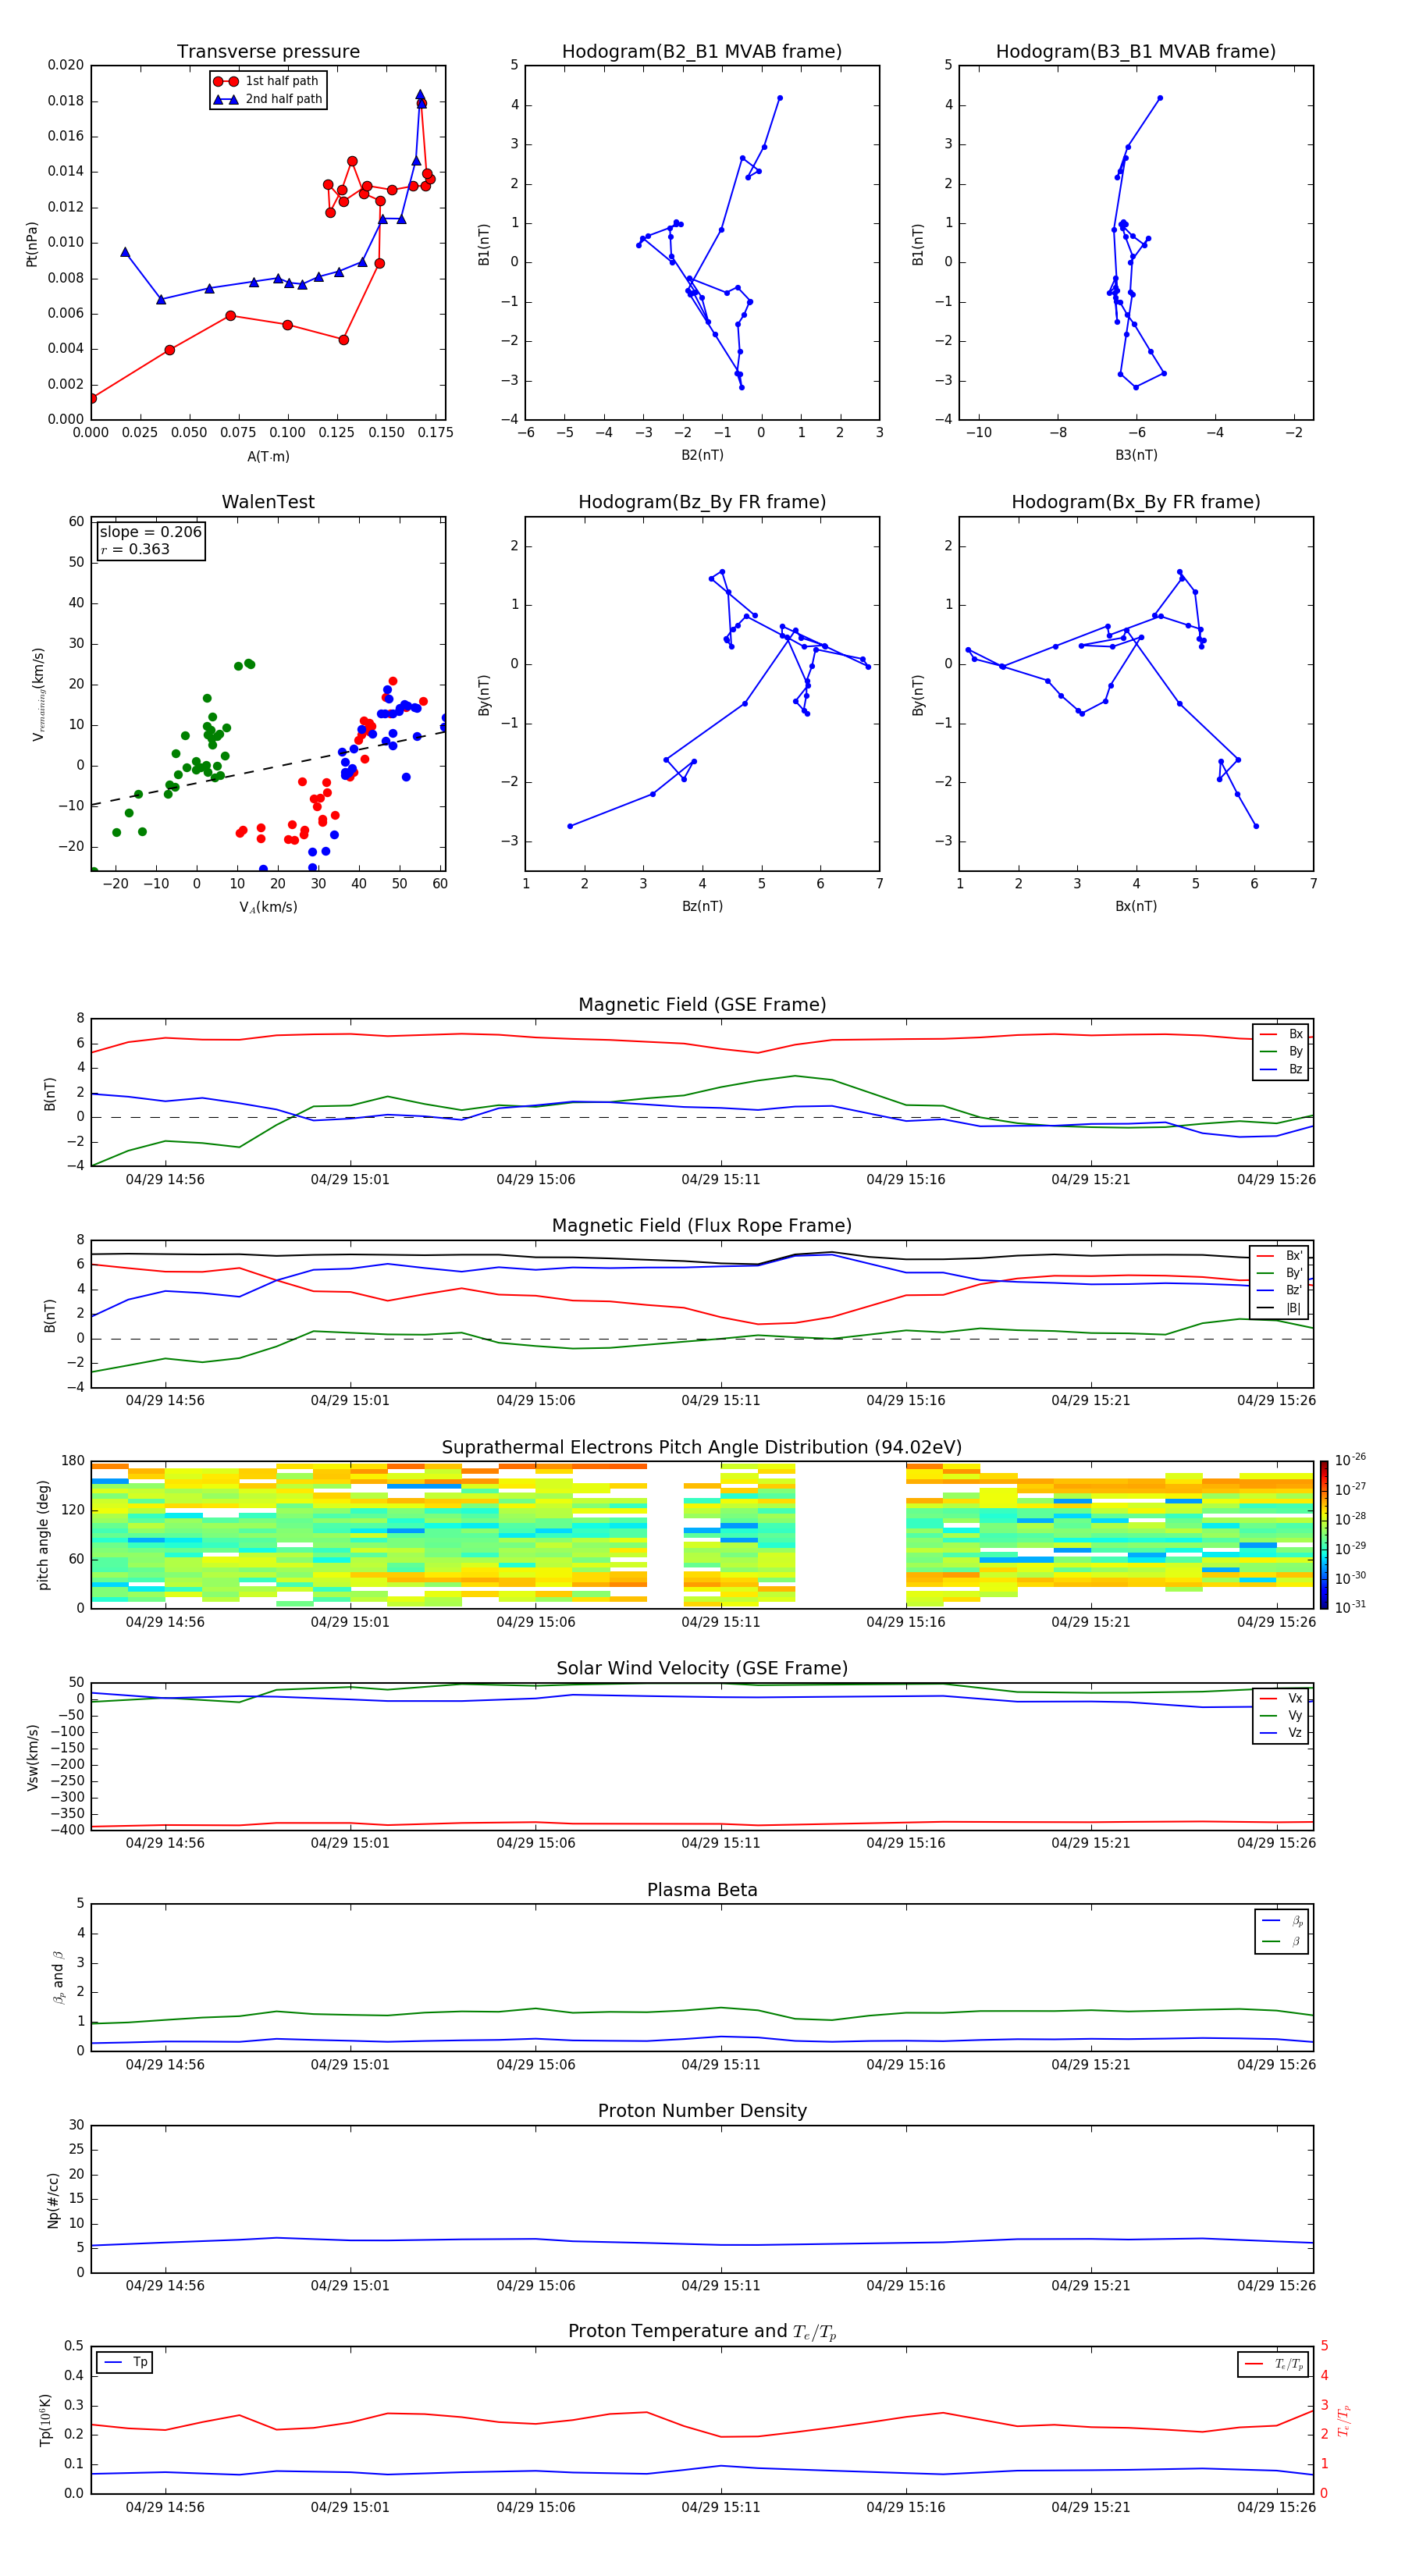Click '04/29 15:26' tick under Plasma Beta plot
The width and height of the screenshot is (1405, 2576).
coord(1276,2064)
